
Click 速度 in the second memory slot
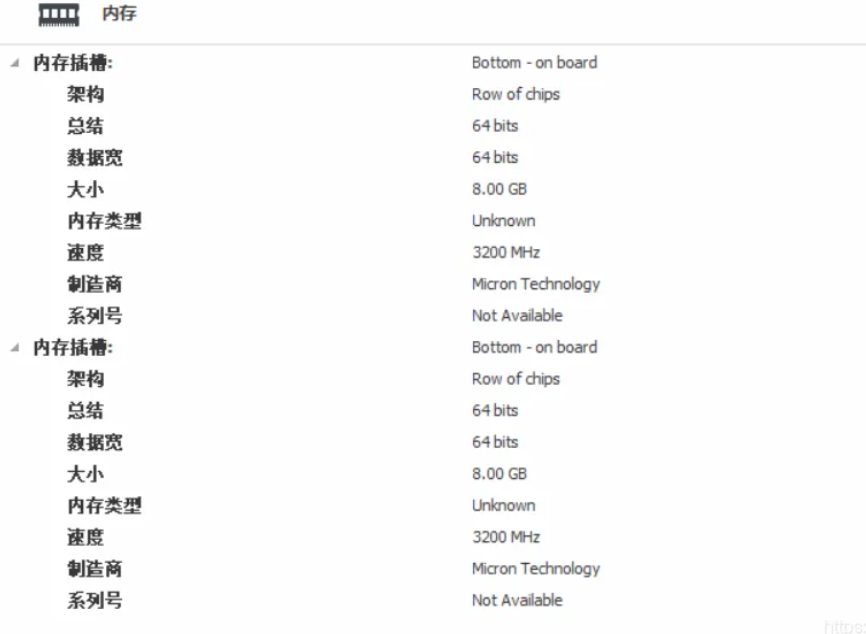[x=85, y=538]
